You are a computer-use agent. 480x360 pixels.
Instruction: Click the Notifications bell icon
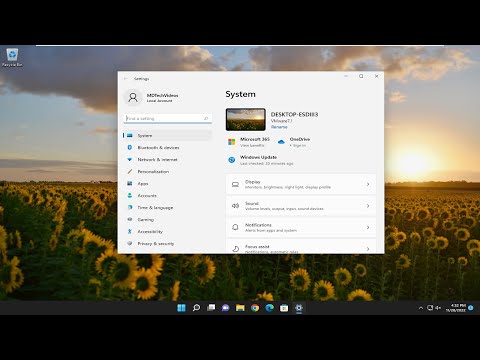[235, 227]
